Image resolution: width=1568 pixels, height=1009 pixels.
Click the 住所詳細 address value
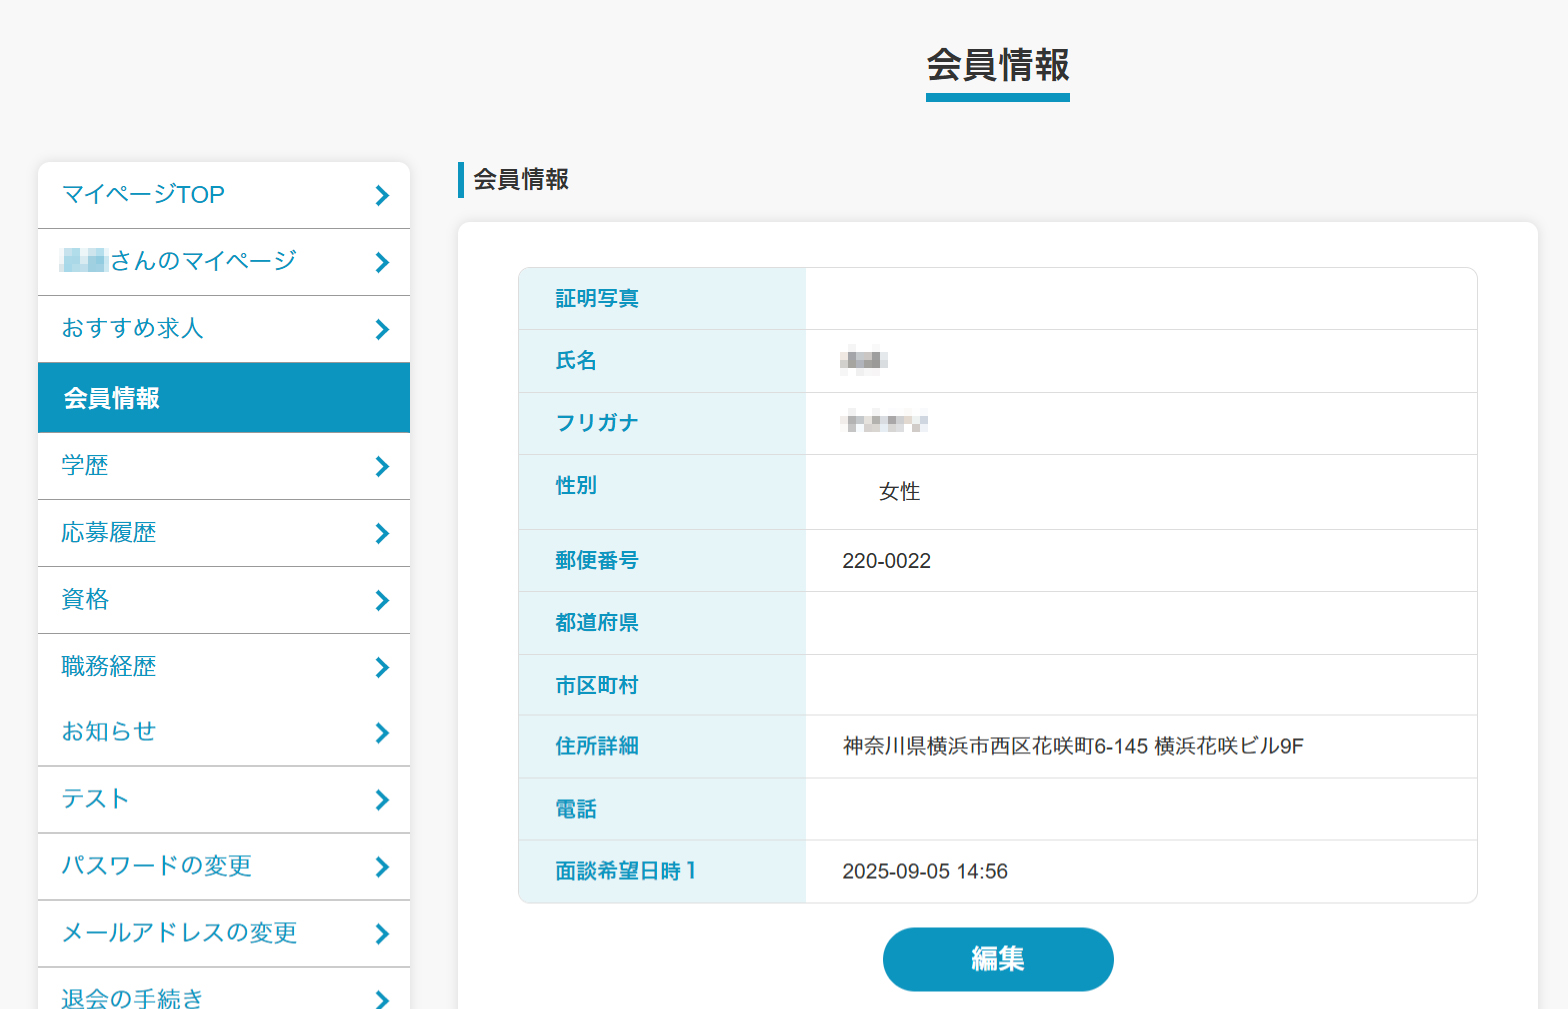coord(1072,746)
